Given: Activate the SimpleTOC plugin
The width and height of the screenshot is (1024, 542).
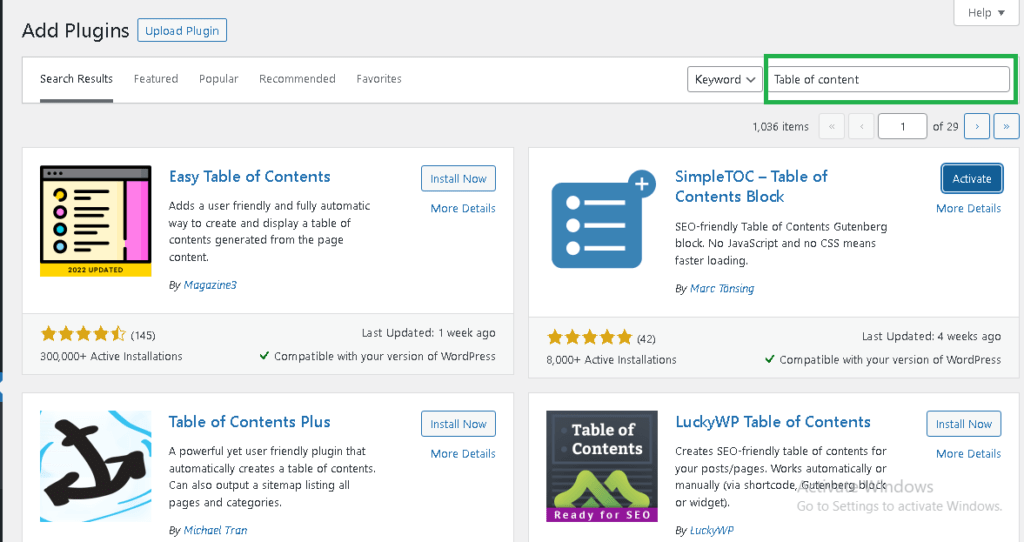Looking at the screenshot, I should tap(972, 179).
